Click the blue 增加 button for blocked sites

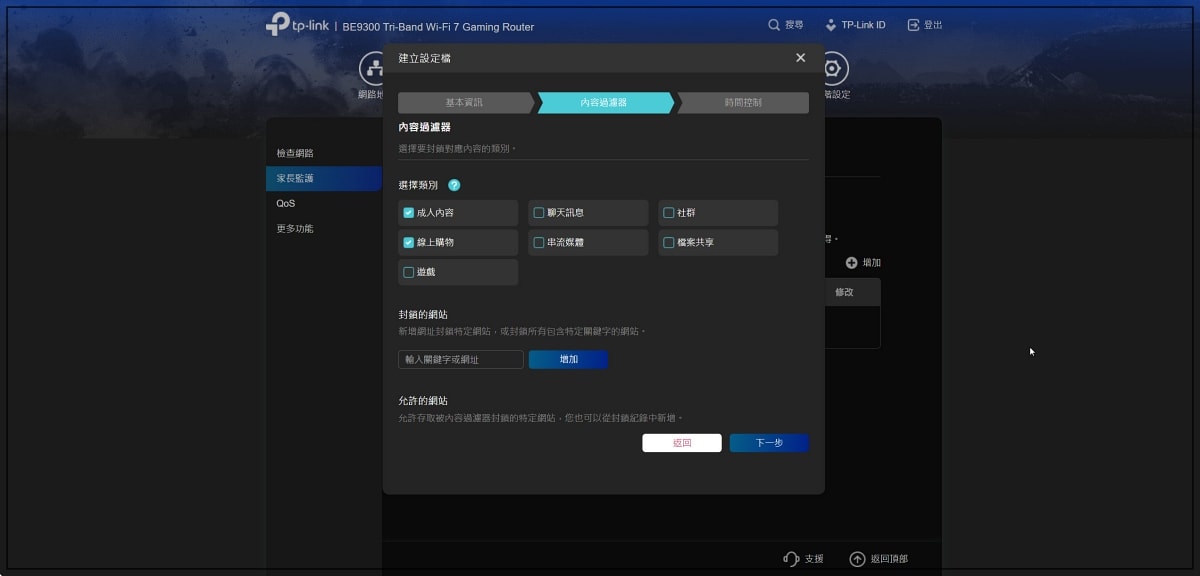click(x=568, y=359)
